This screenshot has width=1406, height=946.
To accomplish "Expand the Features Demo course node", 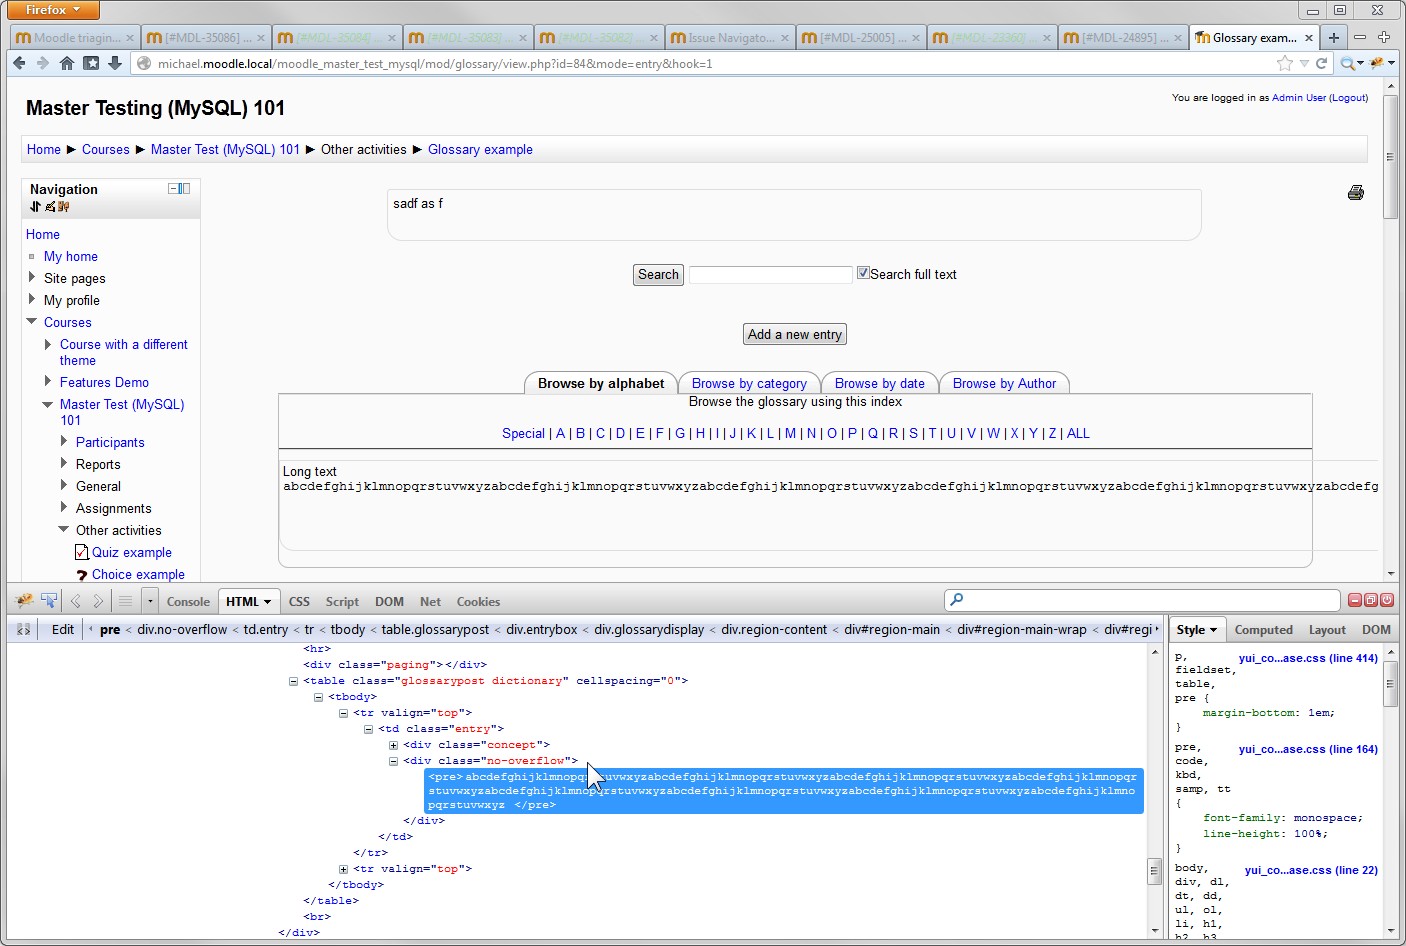I will tap(48, 381).
